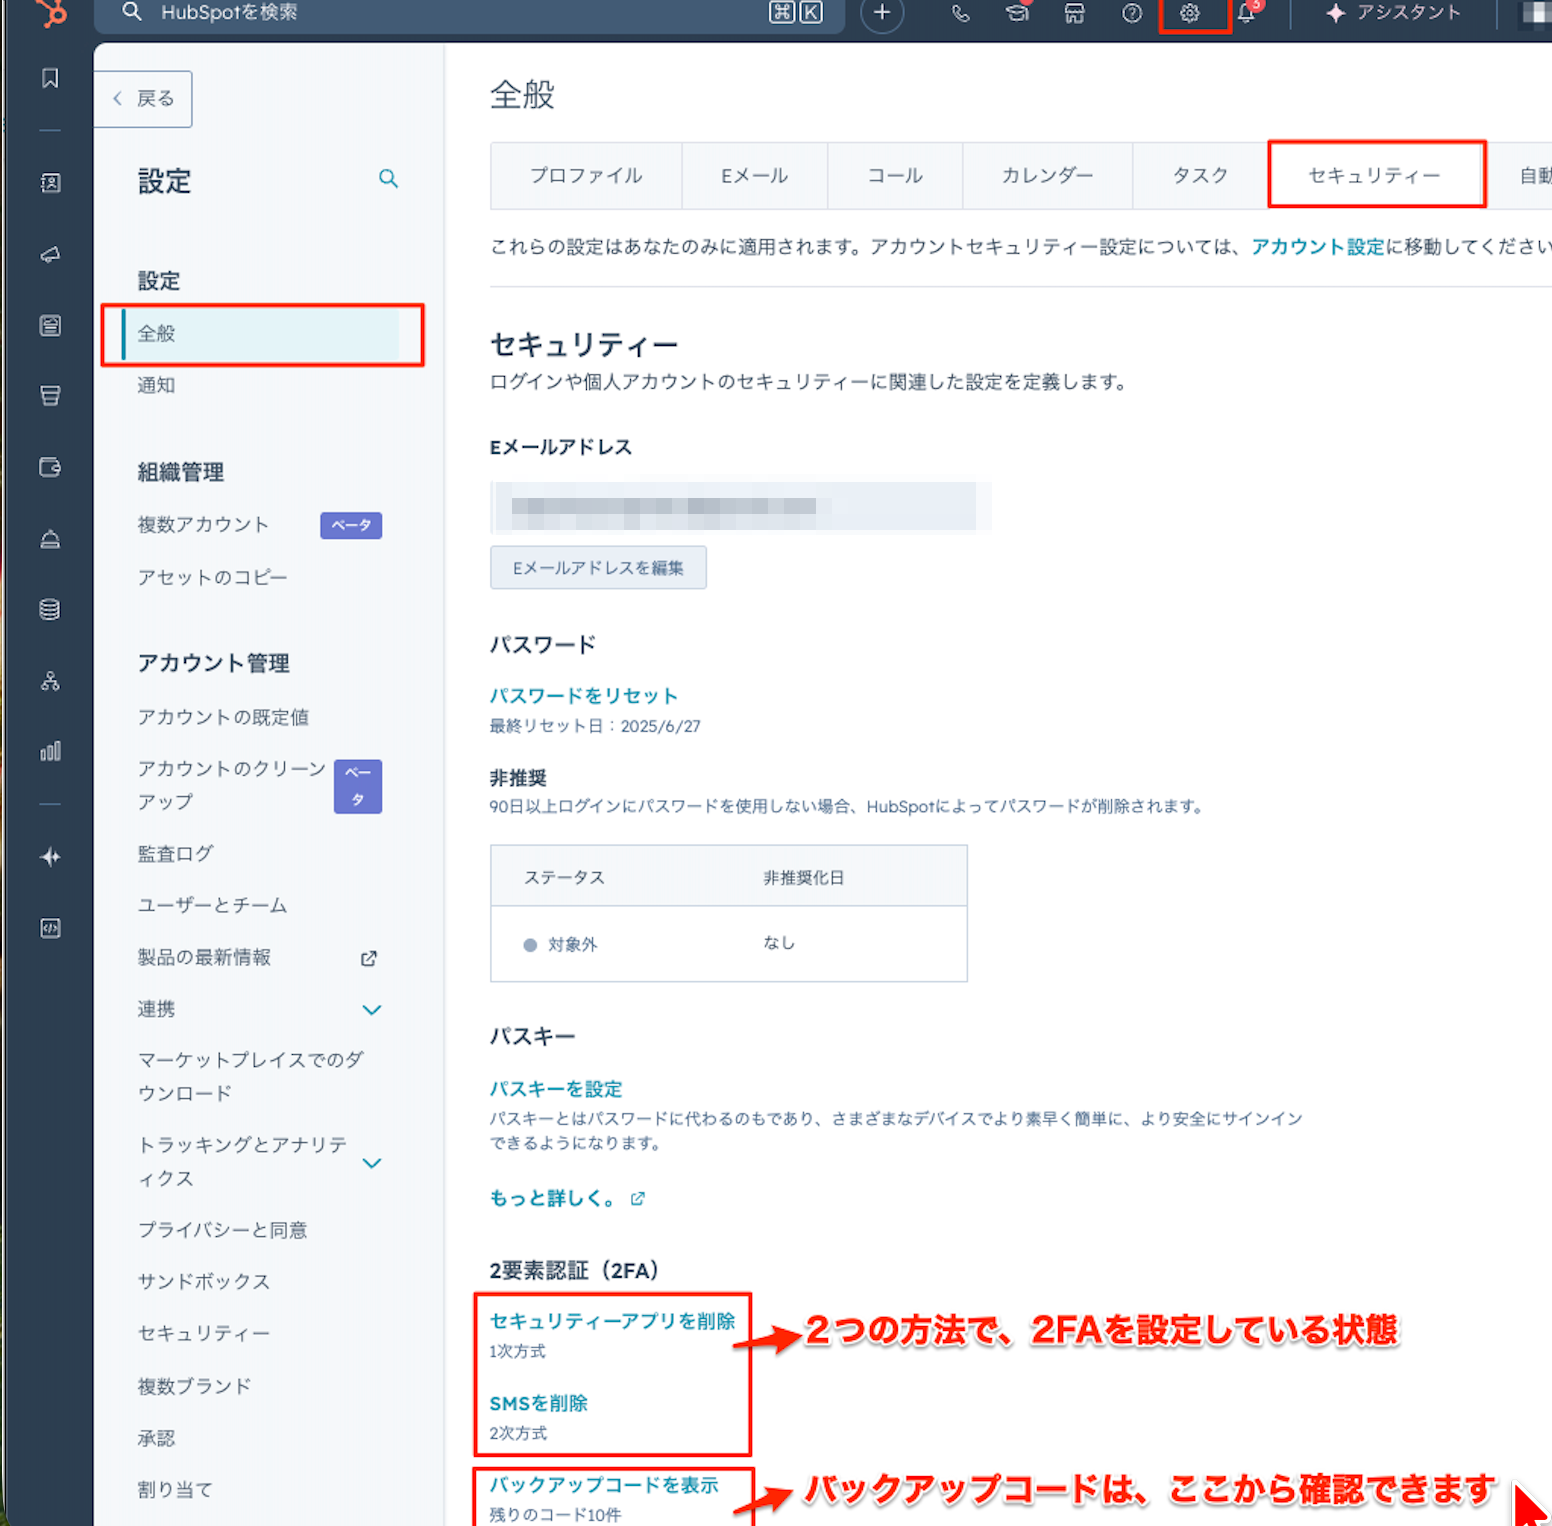The image size is (1552, 1526).
Task: Collapse the トラッキングとアナリティクス section
Action: [x=372, y=1162]
